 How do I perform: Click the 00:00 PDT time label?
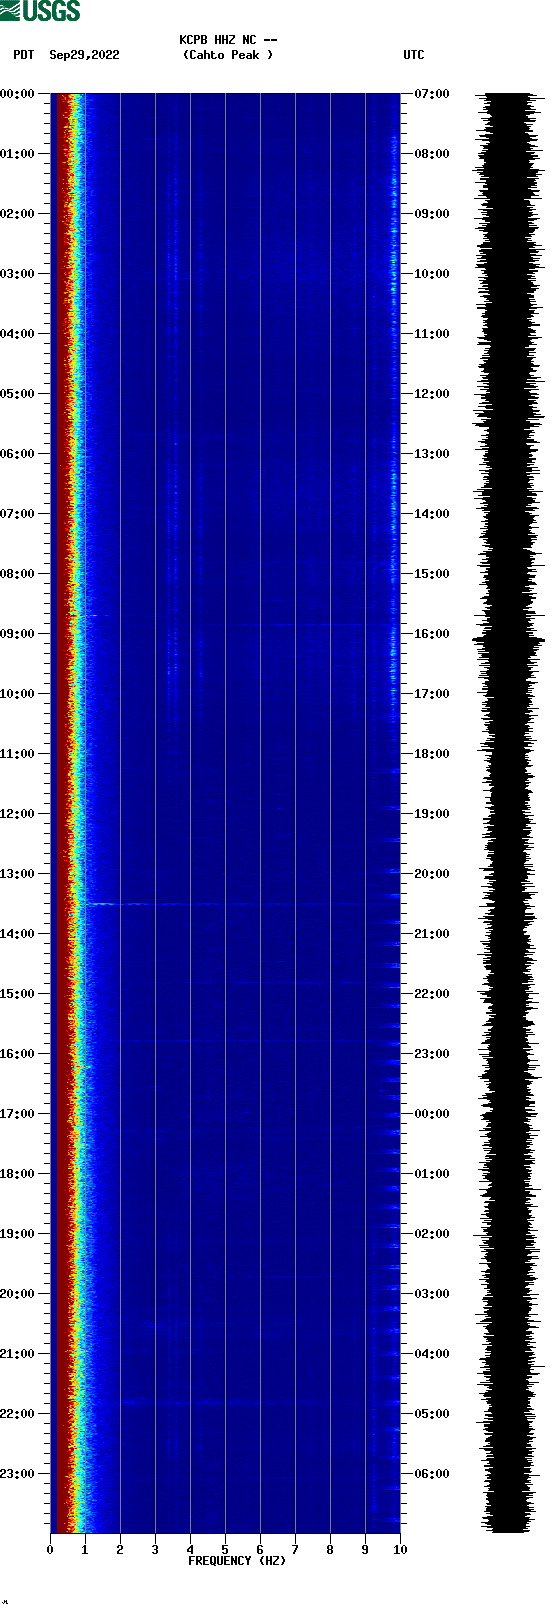(18, 94)
